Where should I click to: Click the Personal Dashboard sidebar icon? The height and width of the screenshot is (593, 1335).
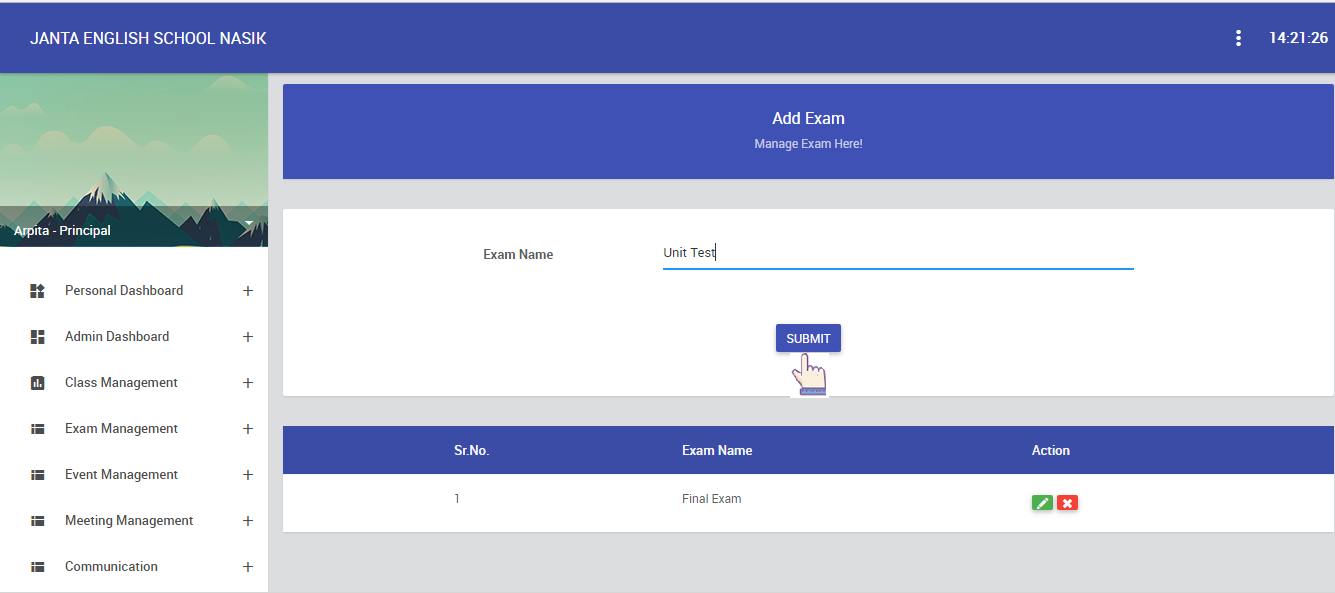pos(38,291)
